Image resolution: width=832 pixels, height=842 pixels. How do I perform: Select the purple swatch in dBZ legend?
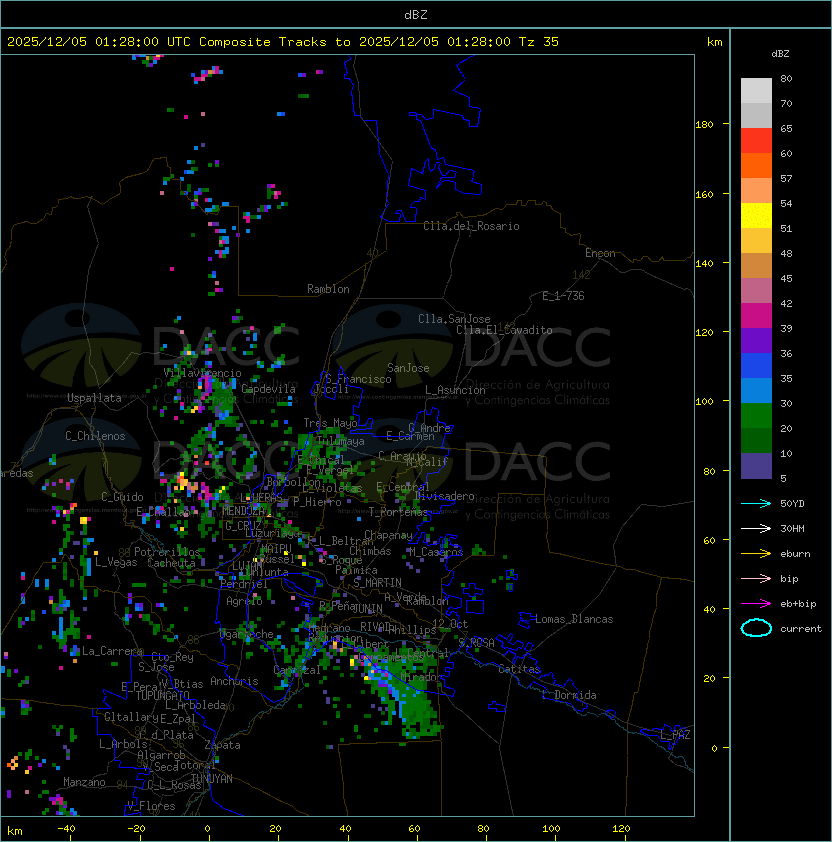pos(756,340)
